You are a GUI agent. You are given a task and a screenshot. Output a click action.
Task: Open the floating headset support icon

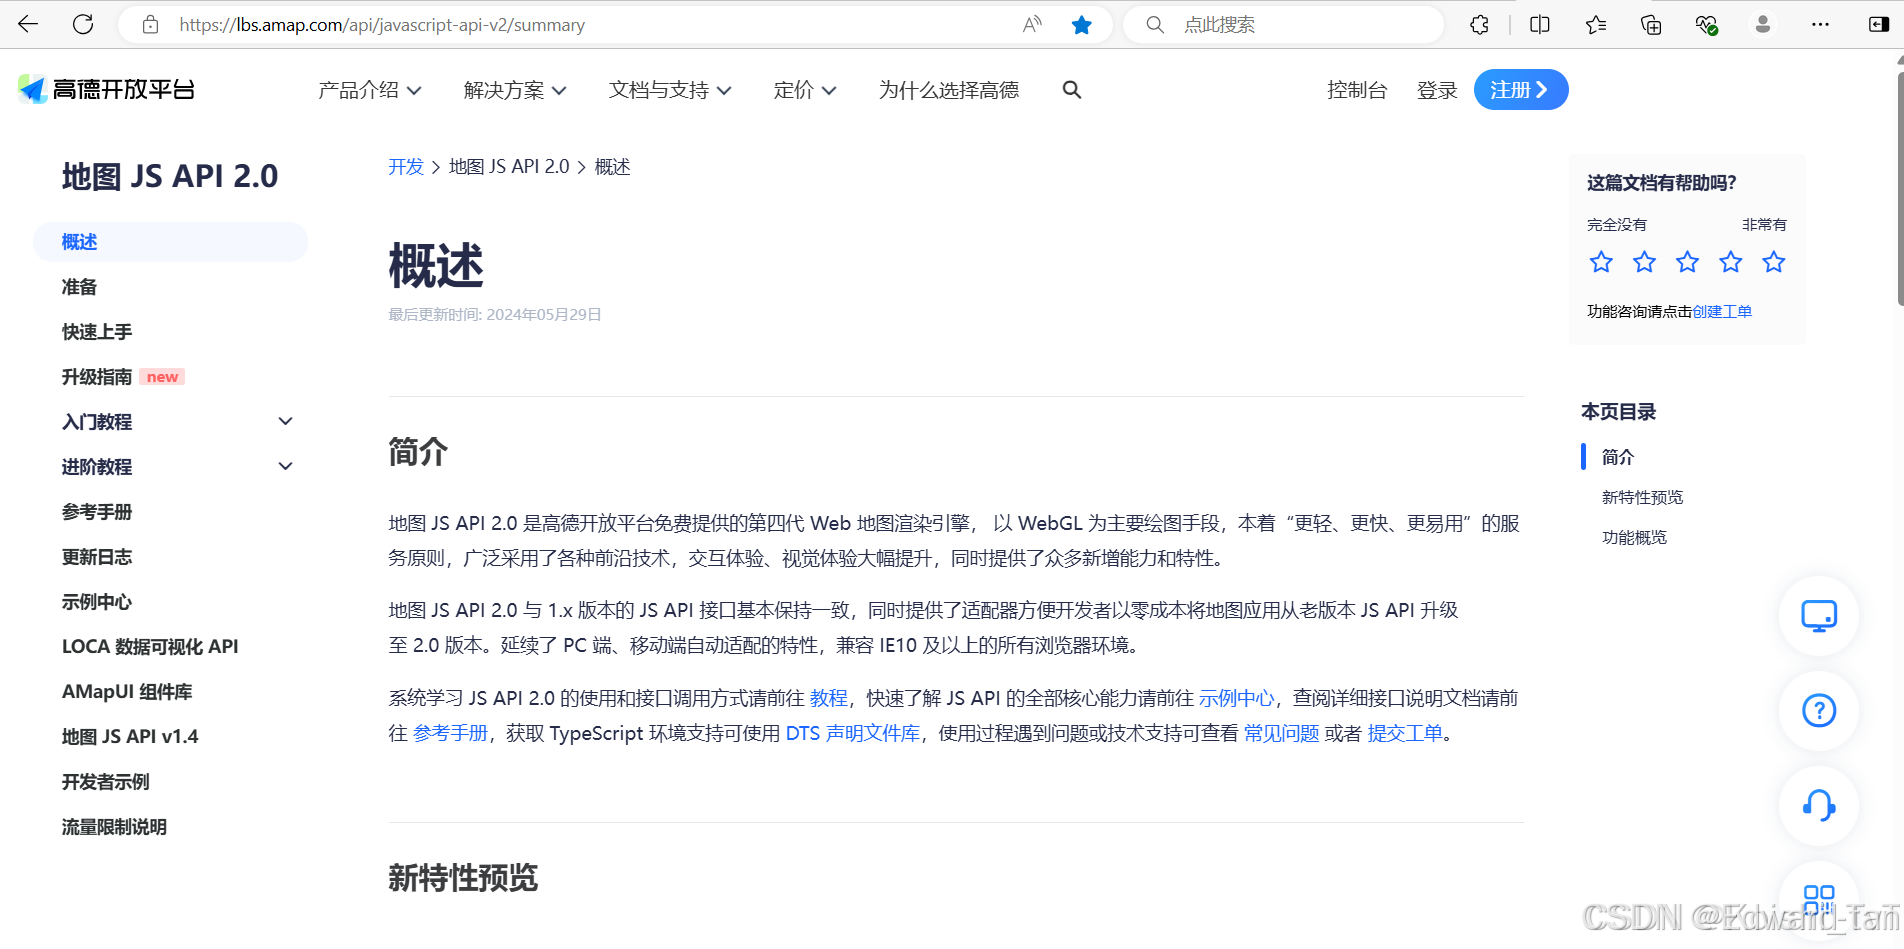click(x=1819, y=806)
